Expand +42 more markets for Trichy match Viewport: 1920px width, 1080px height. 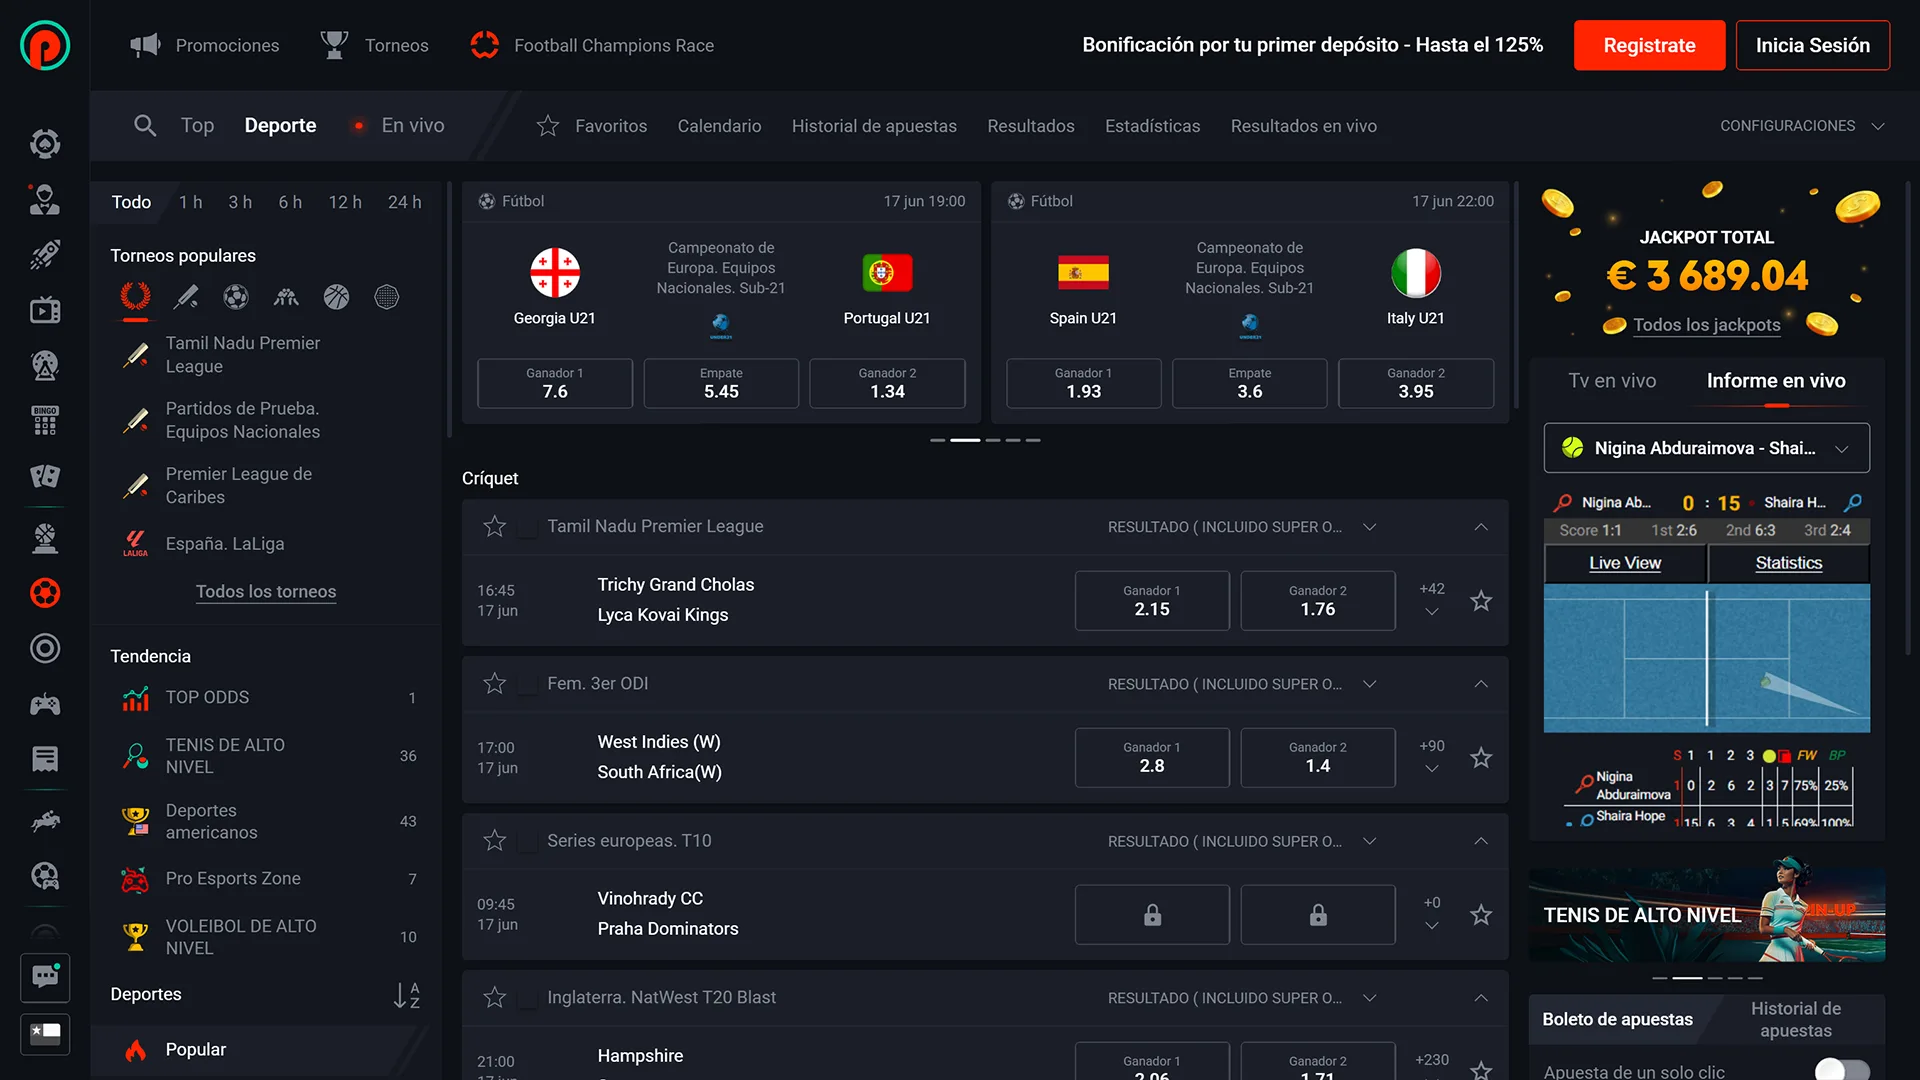1431,600
